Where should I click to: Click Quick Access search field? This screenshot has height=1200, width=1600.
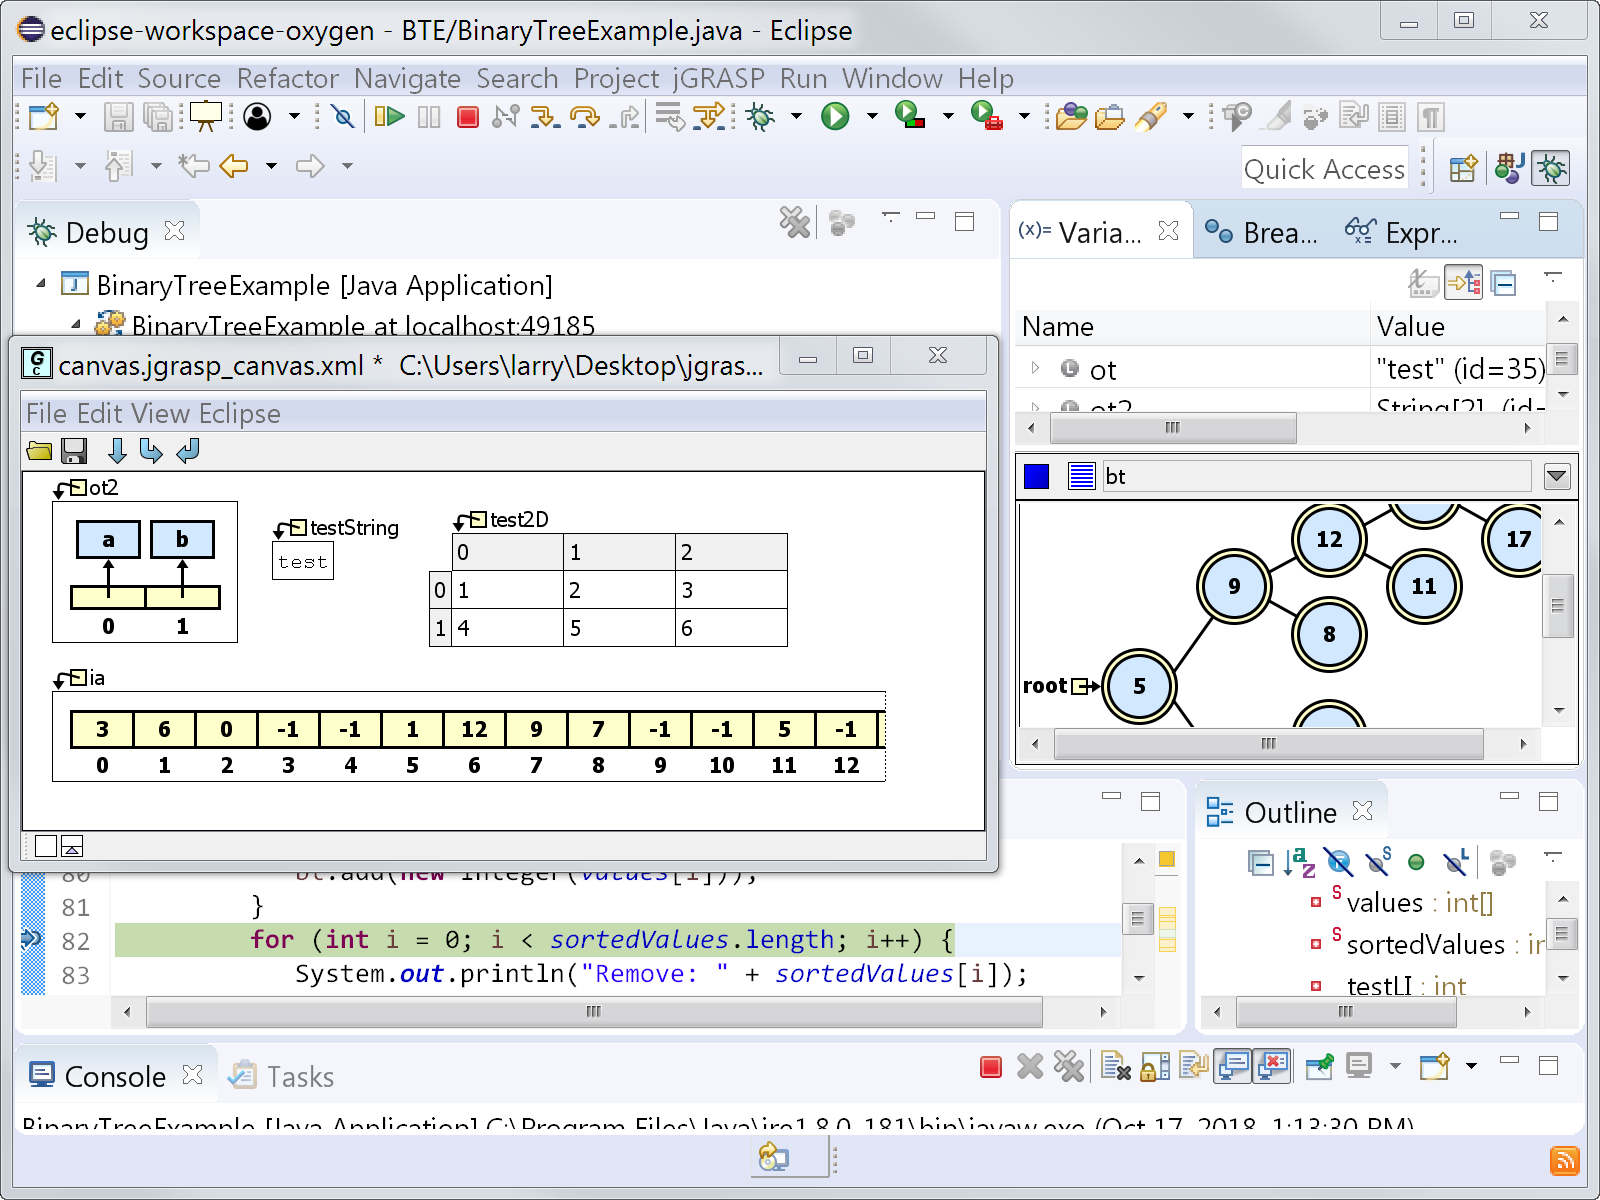(1324, 169)
